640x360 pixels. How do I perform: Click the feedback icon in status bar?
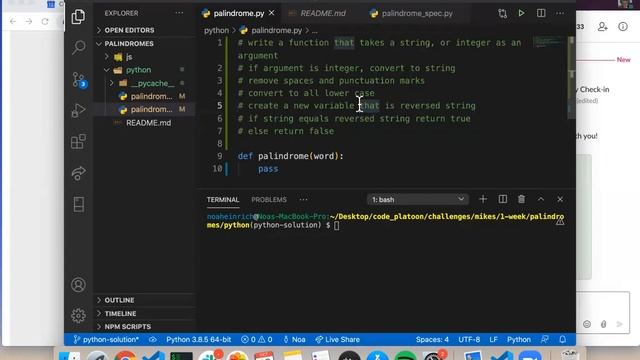click(x=544, y=339)
